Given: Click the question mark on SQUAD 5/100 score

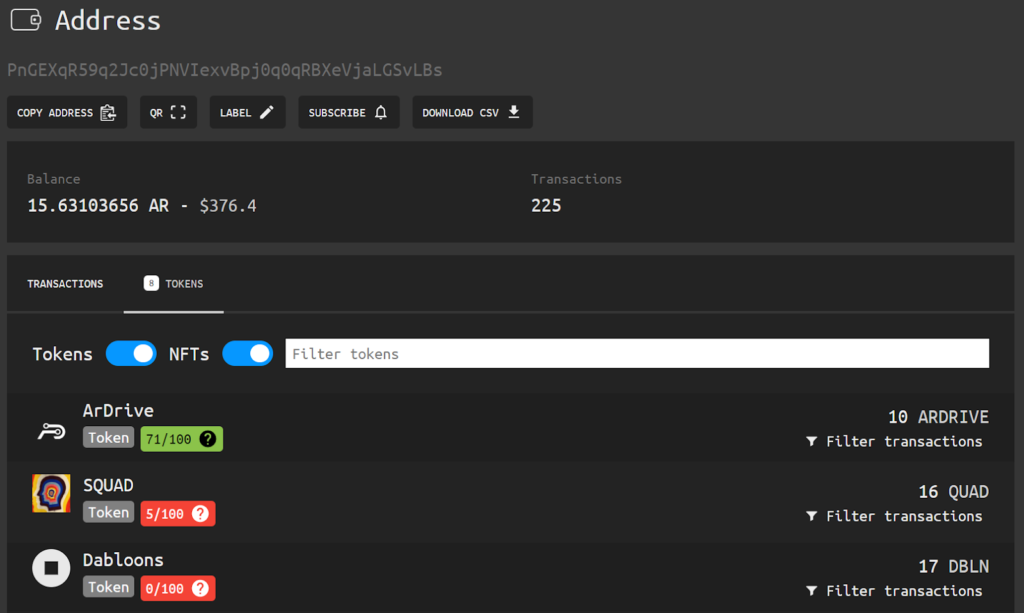Looking at the screenshot, I should point(200,513).
